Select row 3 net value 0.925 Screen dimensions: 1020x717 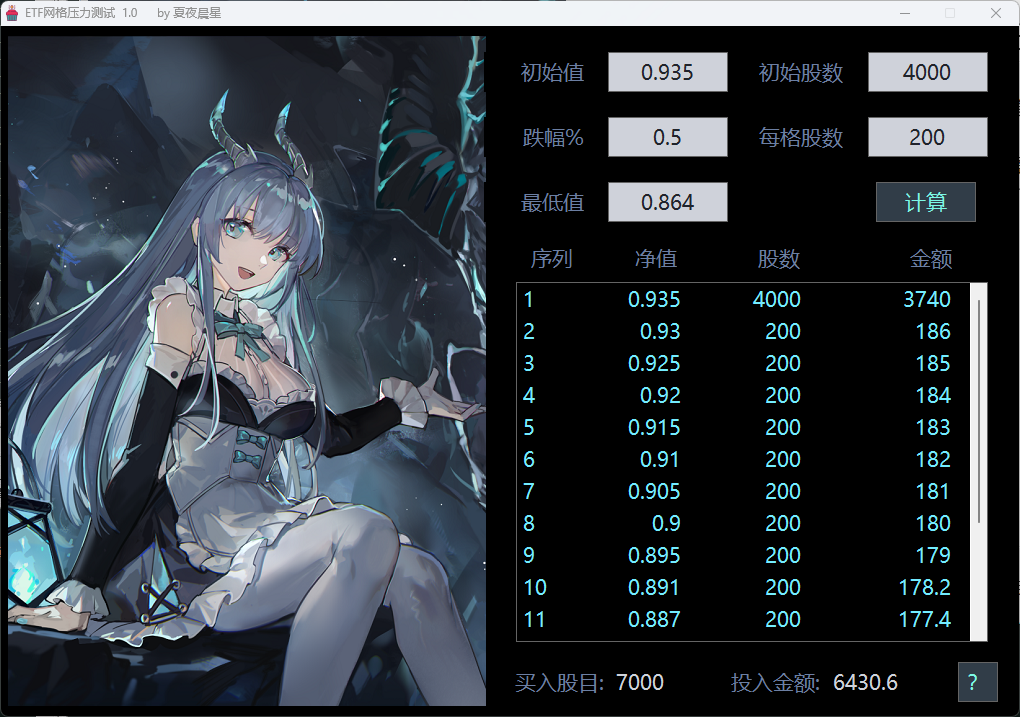(x=654, y=363)
